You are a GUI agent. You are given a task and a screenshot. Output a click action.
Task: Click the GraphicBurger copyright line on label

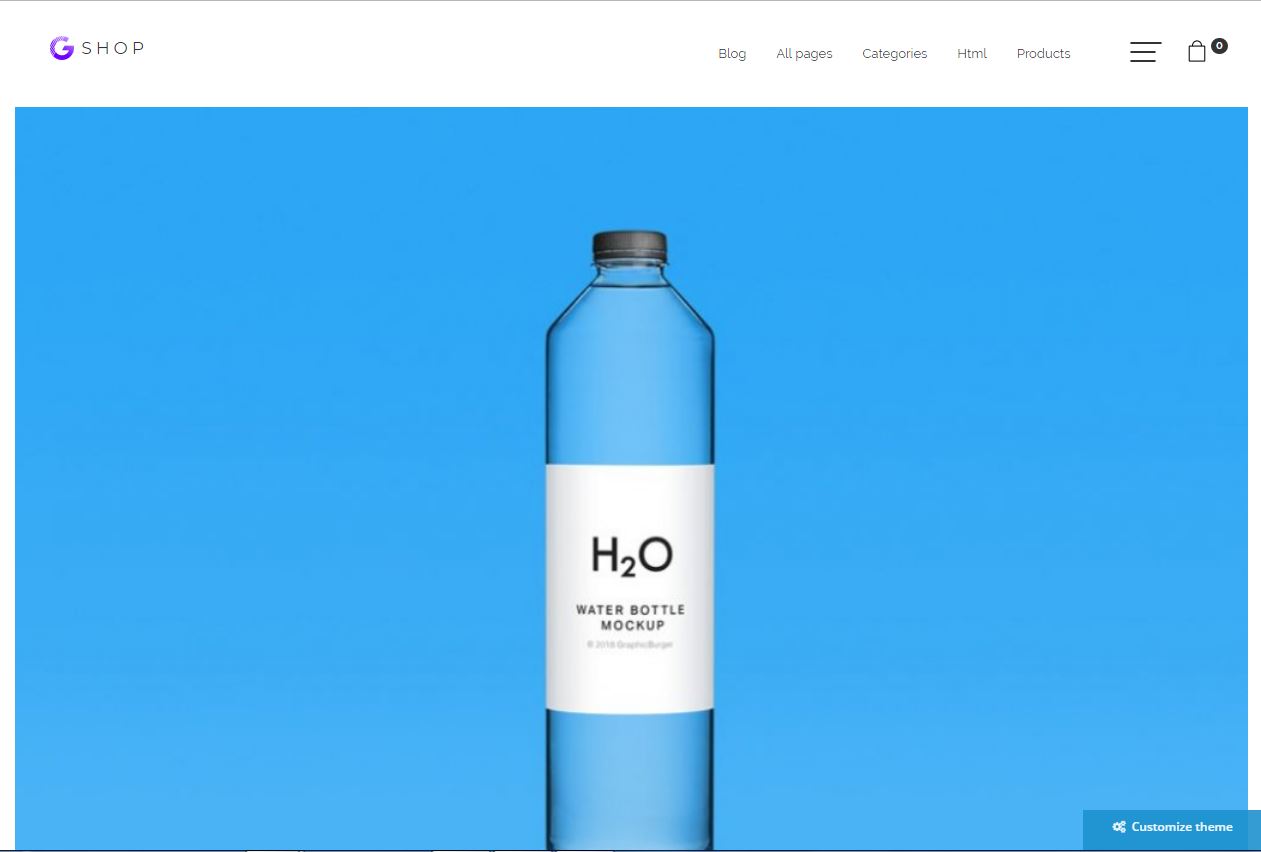[630, 645]
